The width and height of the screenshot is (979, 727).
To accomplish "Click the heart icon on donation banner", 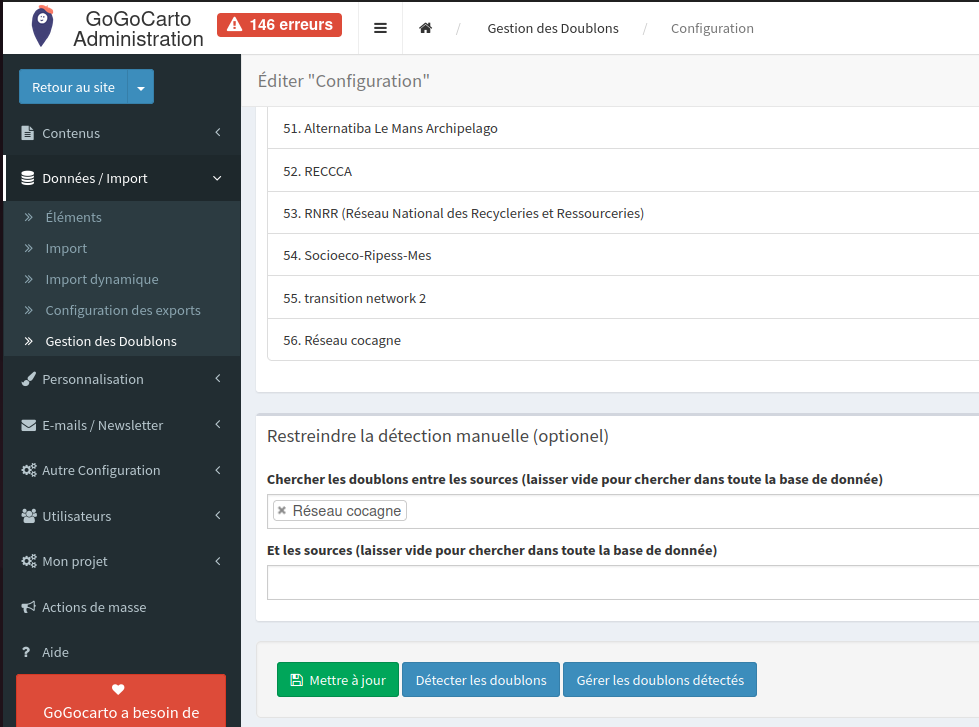I will point(118,690).
